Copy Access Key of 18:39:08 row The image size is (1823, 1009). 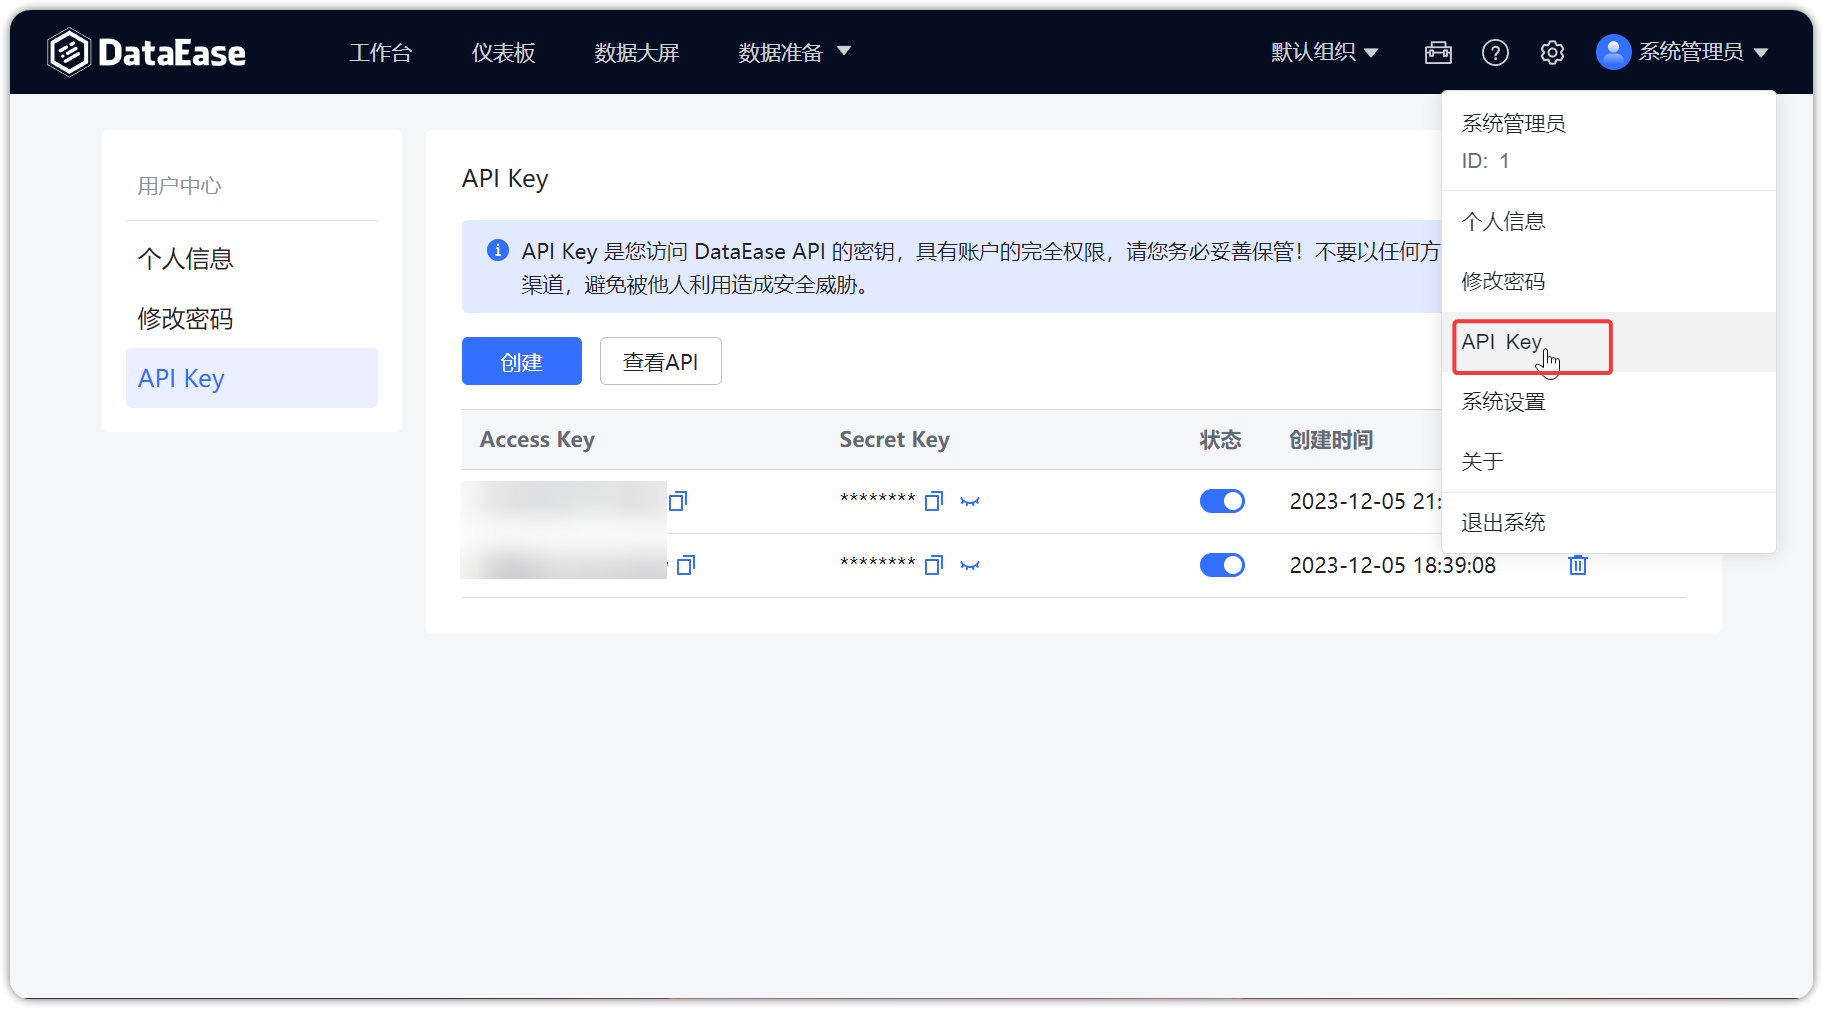click(x=686, y=565)
